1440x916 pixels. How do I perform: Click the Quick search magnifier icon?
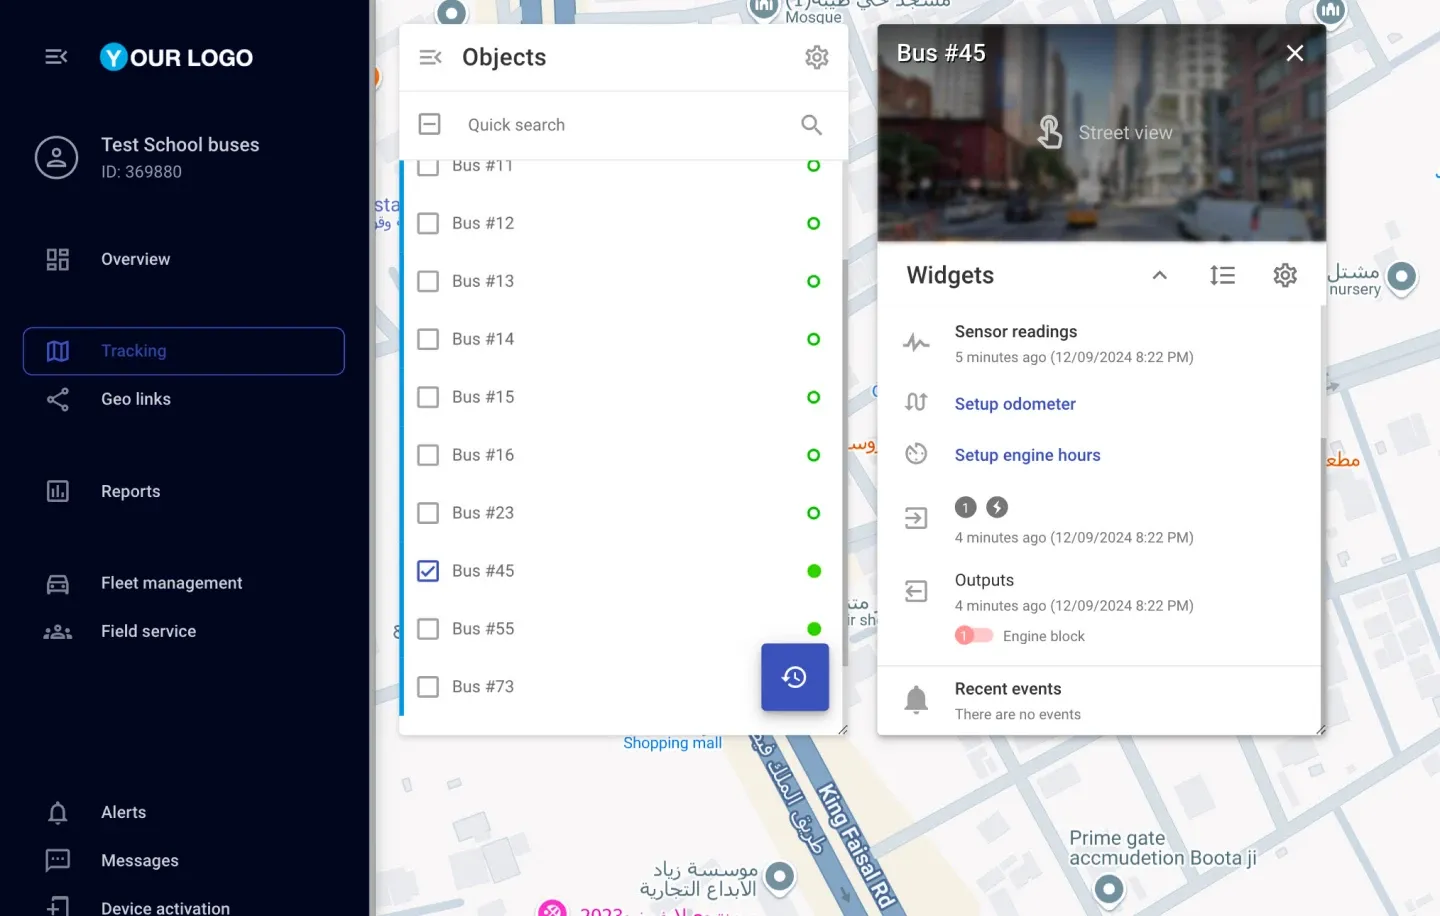tap(811, 125)
